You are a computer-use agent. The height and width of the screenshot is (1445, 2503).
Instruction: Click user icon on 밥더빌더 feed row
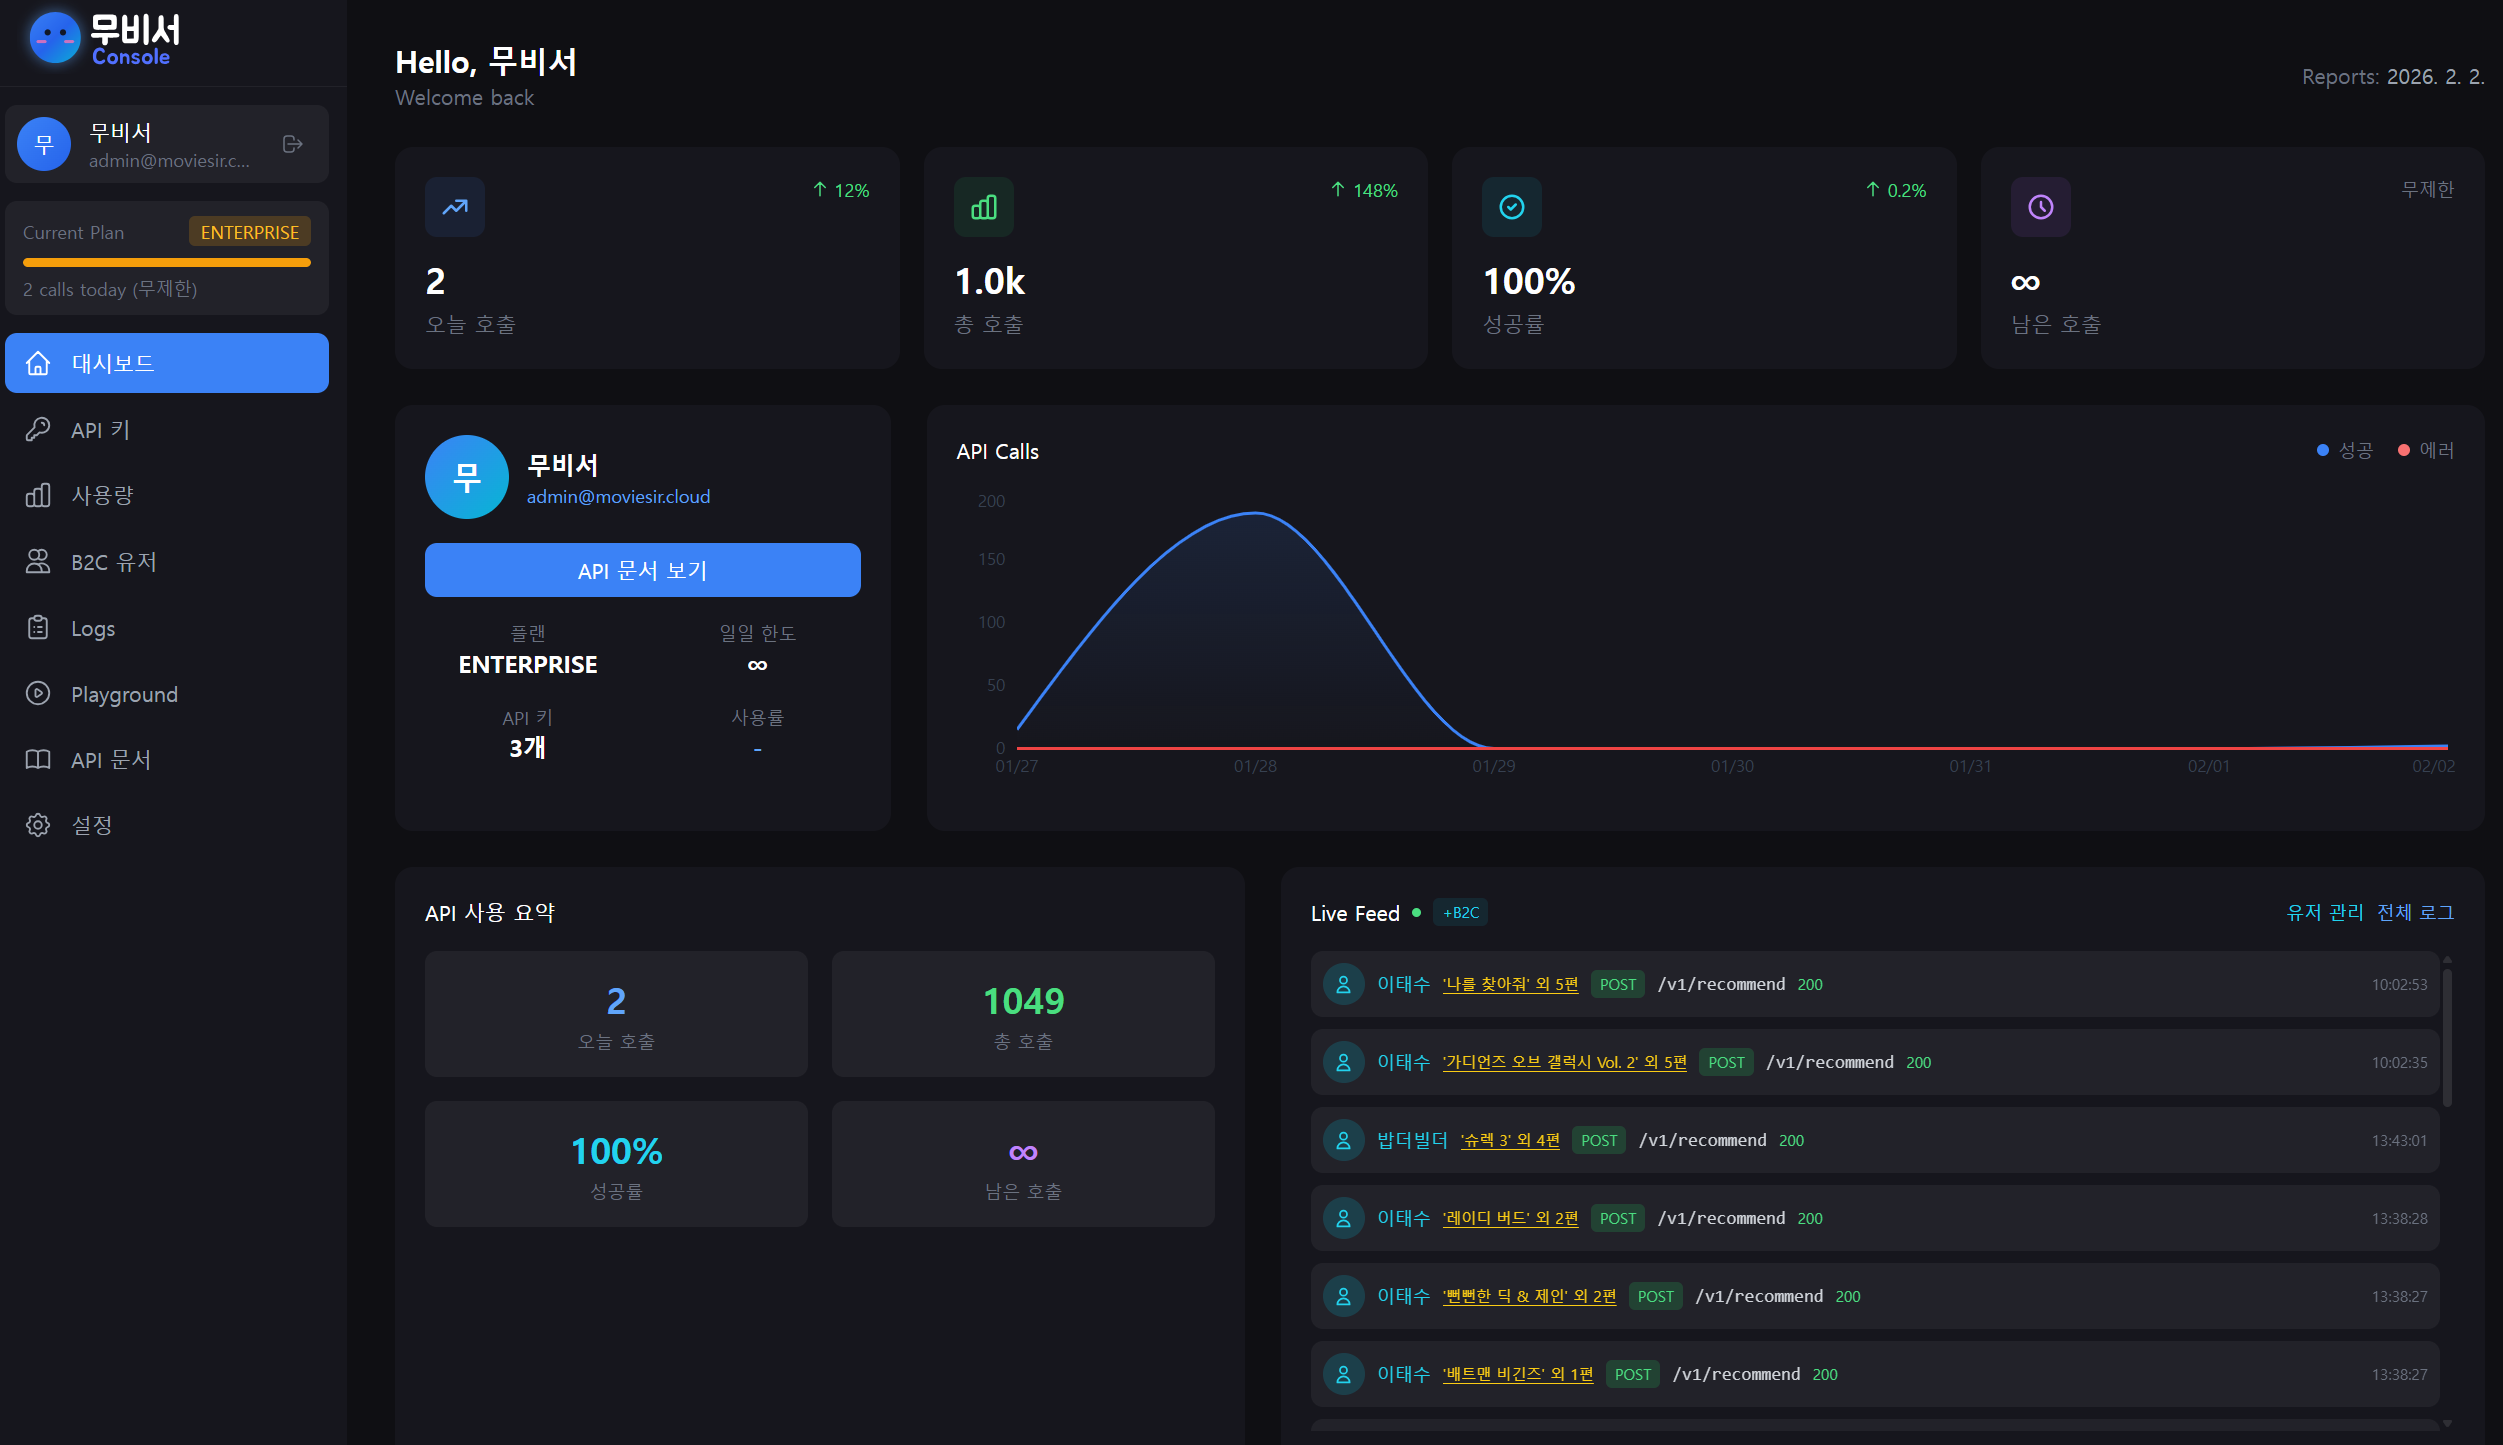[1343, 1140]
